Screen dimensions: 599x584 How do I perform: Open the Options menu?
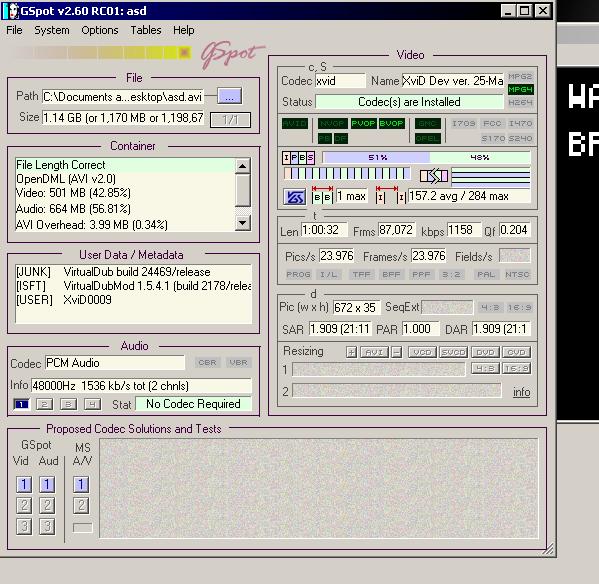tap(100, 30)
